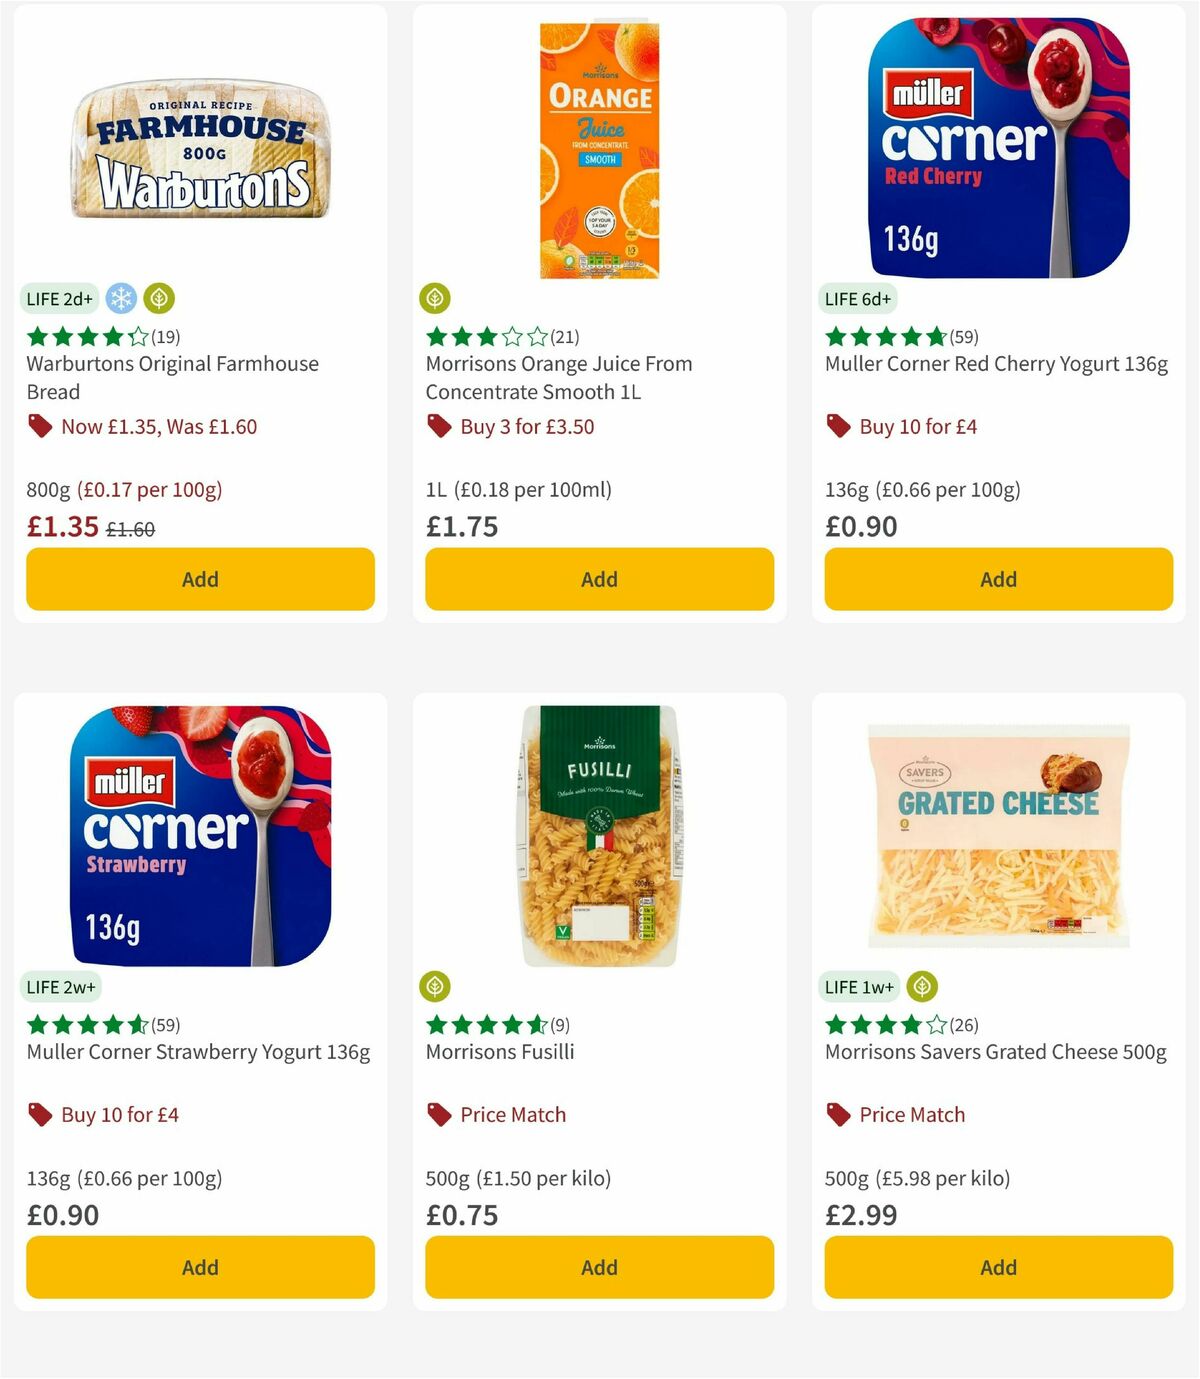Add Warburtons Original Farmhouse Bread to basket
The image size is (1200, 1379).
tap(200, 579)
